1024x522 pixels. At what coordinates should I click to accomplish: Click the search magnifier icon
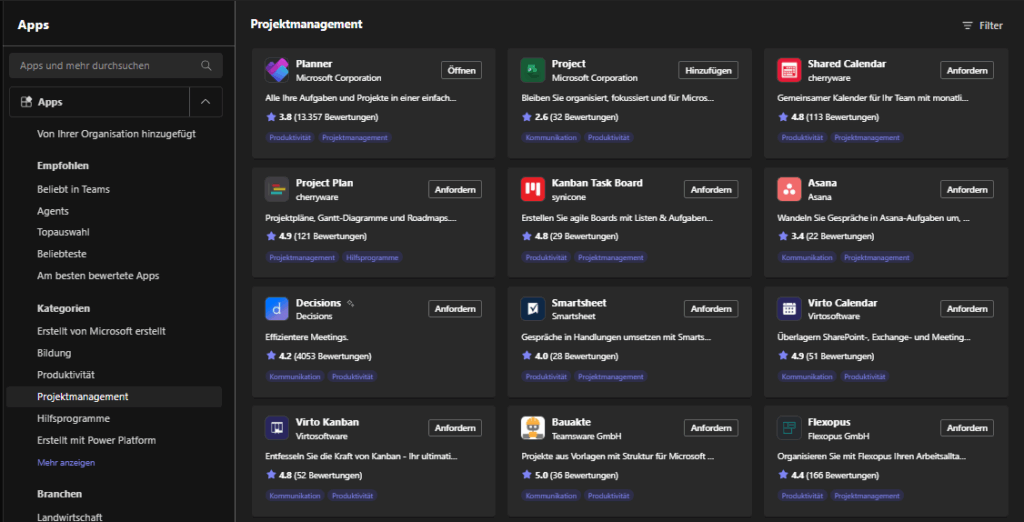point(206,65)
